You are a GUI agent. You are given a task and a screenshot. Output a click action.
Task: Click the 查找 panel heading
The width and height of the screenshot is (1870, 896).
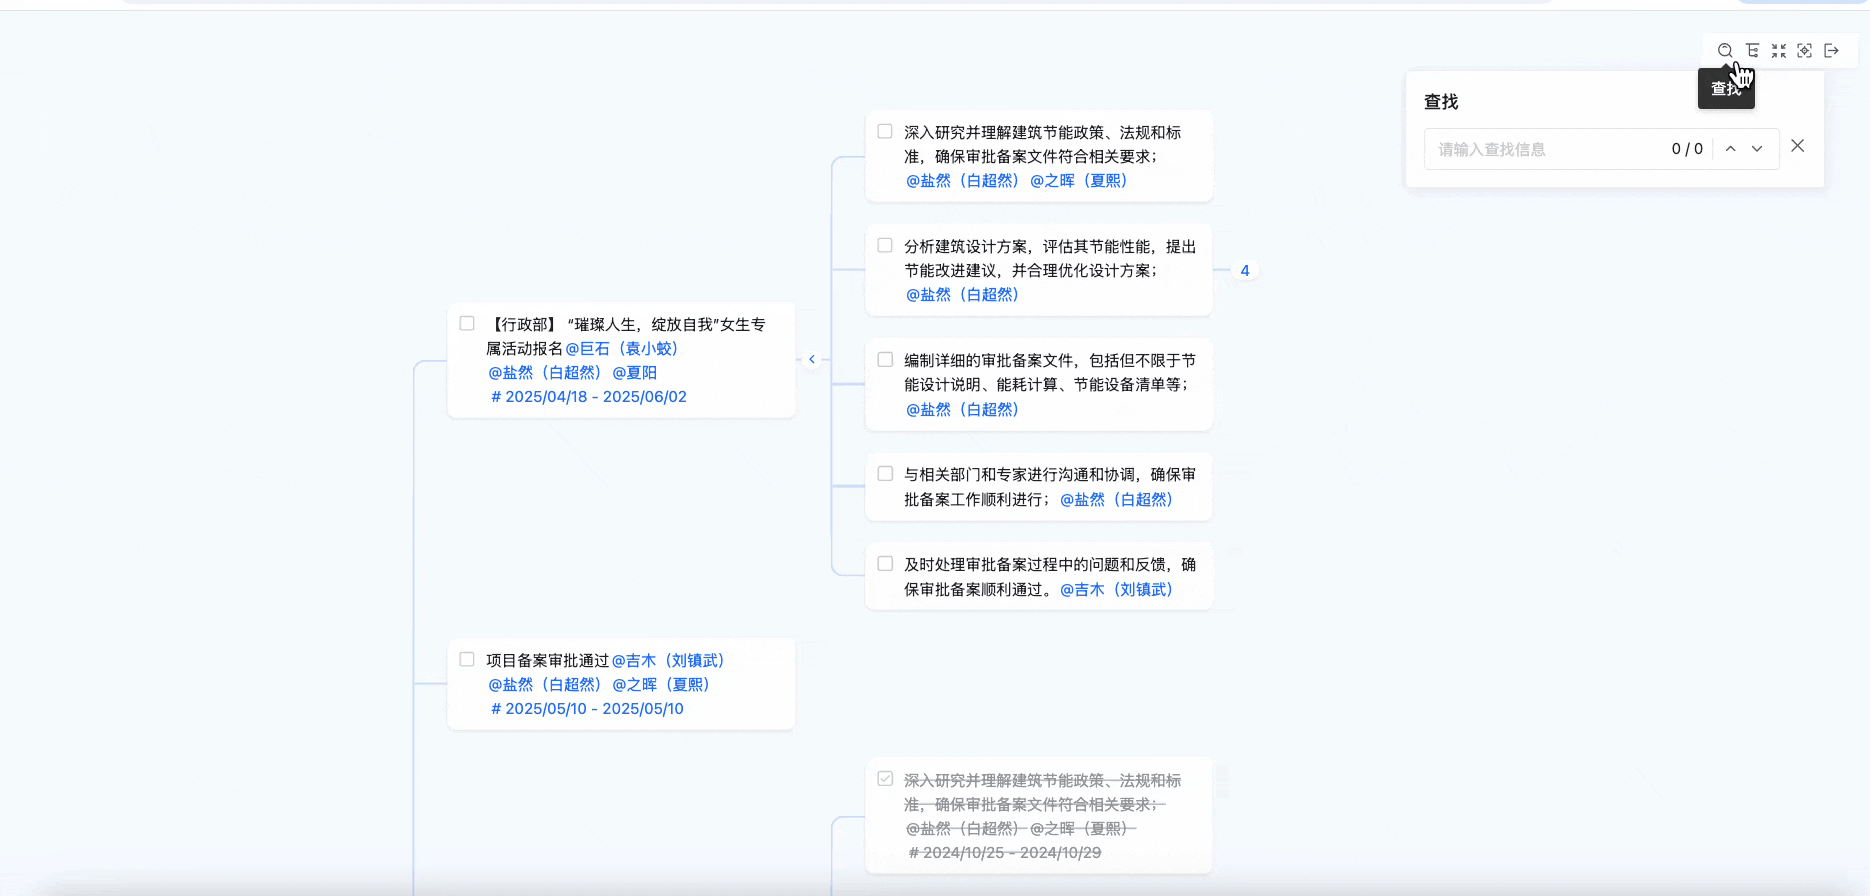coord(1441,102)
